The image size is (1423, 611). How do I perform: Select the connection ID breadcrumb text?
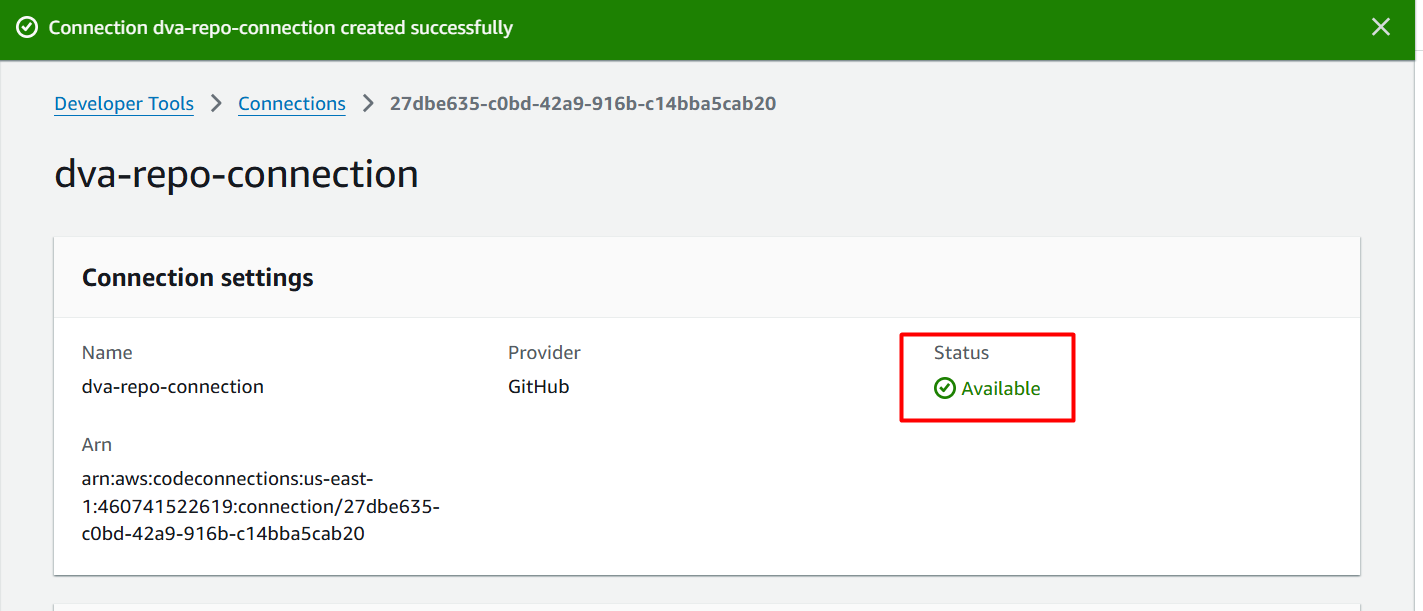582,104
